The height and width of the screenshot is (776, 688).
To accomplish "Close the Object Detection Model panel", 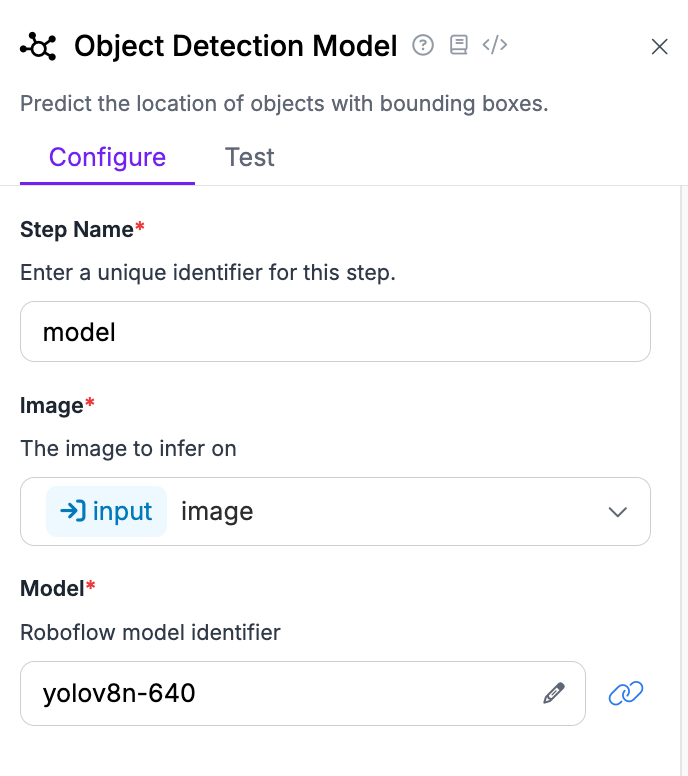I will (x=659, y=46).
